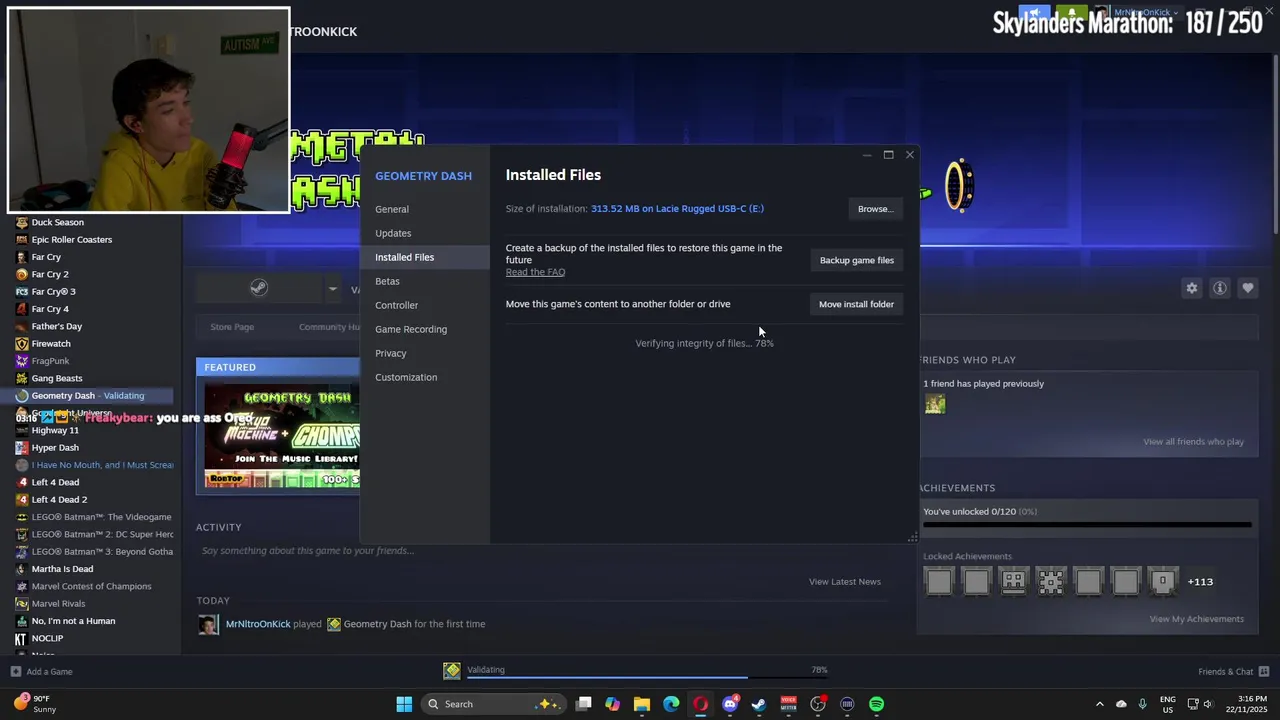Expand the play button dropdown arrow
Image resolution: width=1280 pixels, height=720 pixels.
(x=333, y=289)
